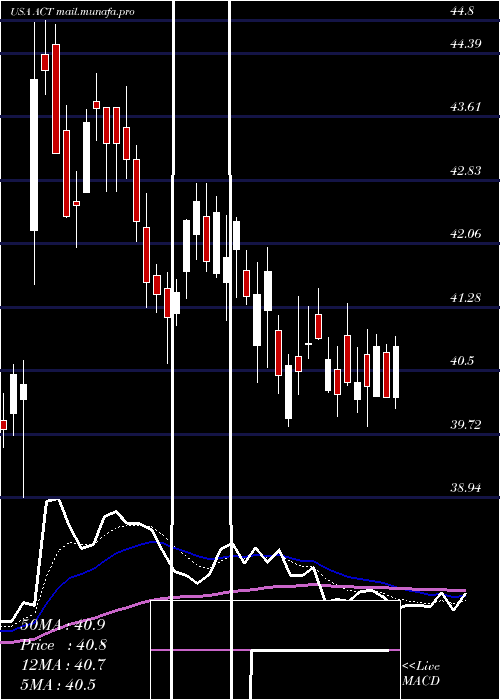This screenshot has width=500, height=700.
Task: Select the 42.06 price level label
Action: click(466, 233)
